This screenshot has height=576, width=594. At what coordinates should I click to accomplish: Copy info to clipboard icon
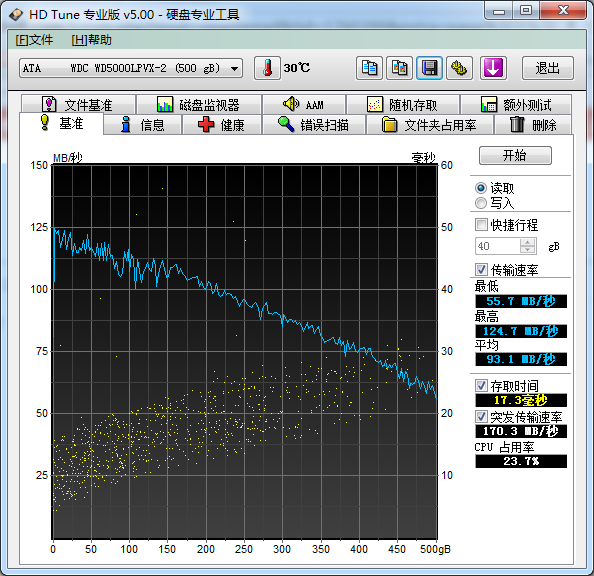(369, 68)
